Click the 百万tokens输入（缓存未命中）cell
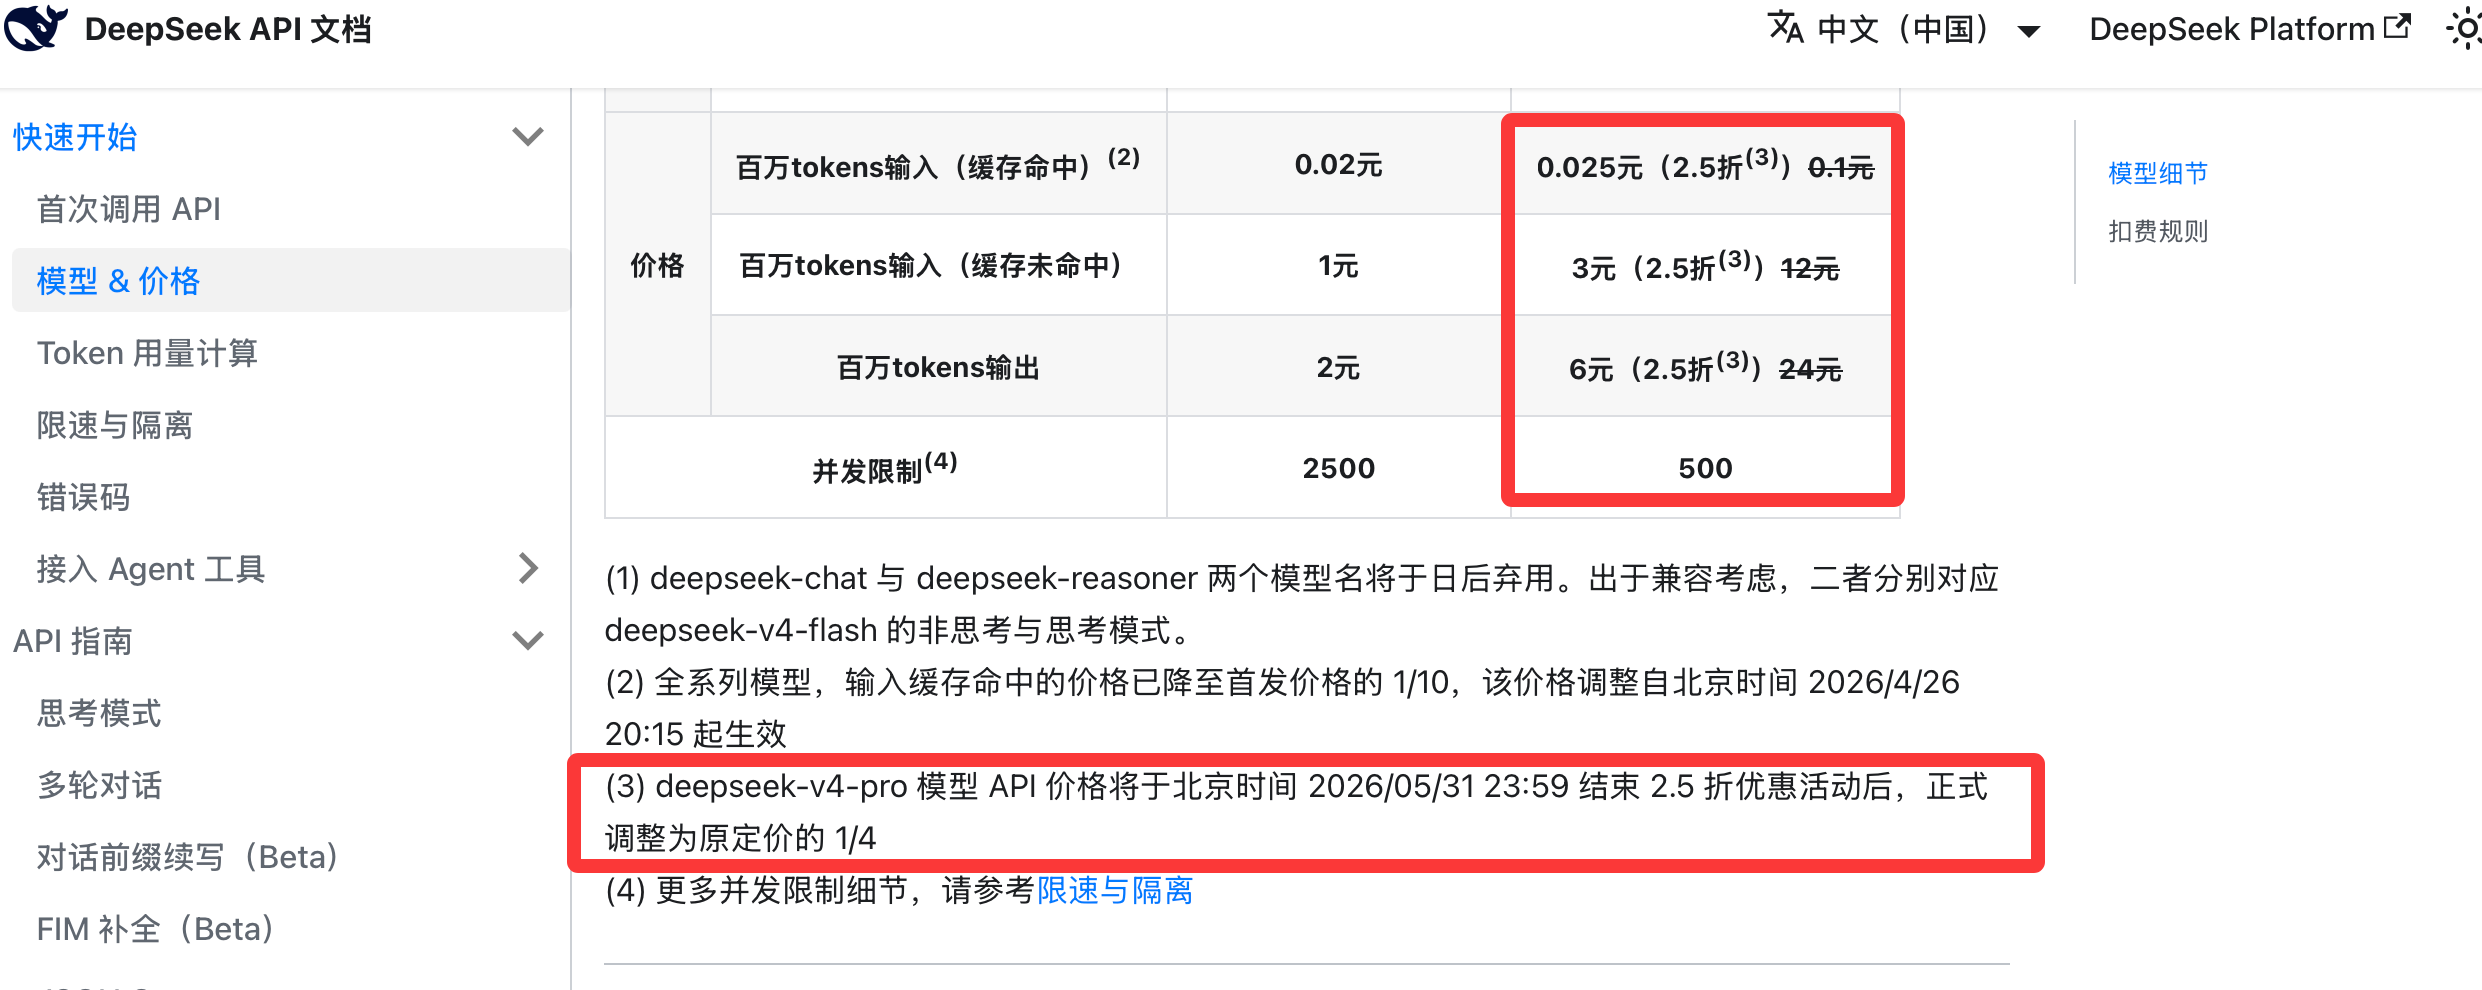Screen dimensions: 2482x990 938,265
